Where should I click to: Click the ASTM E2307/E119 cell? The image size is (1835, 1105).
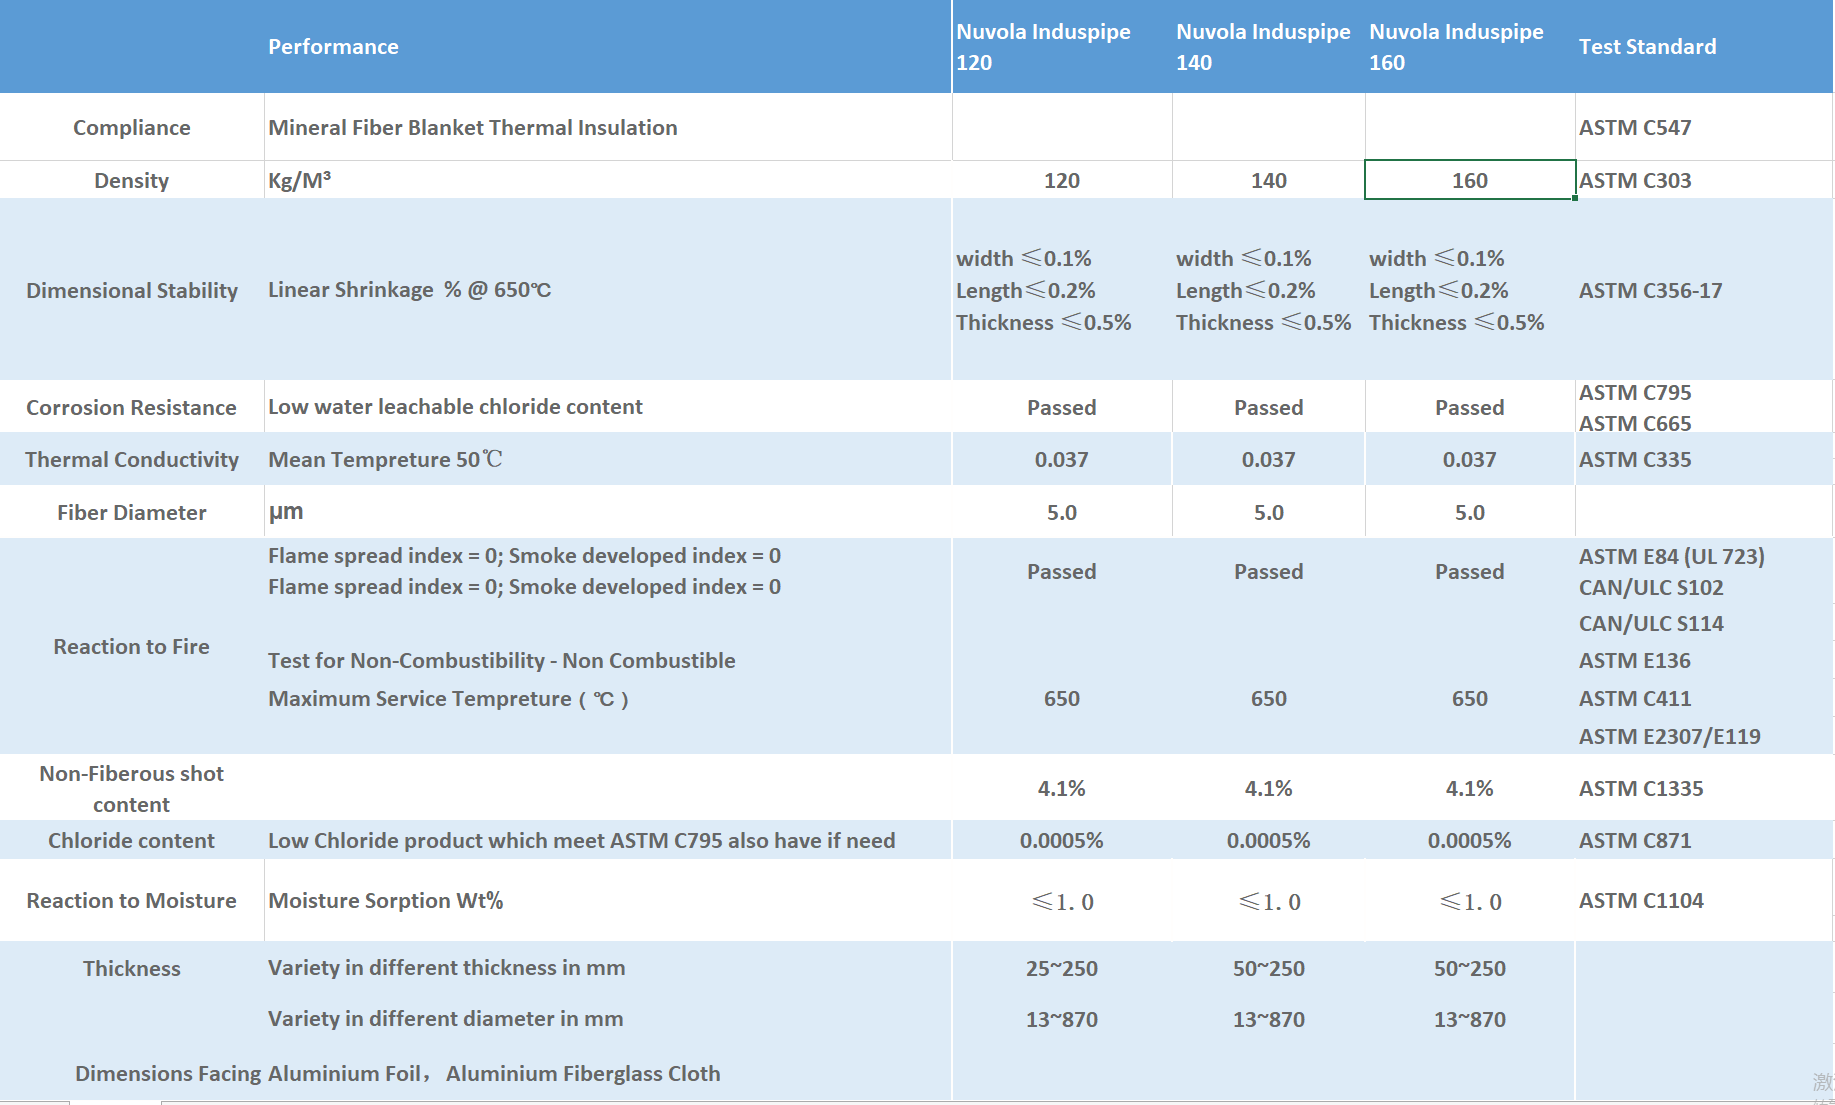click(x=1670, y=736)
